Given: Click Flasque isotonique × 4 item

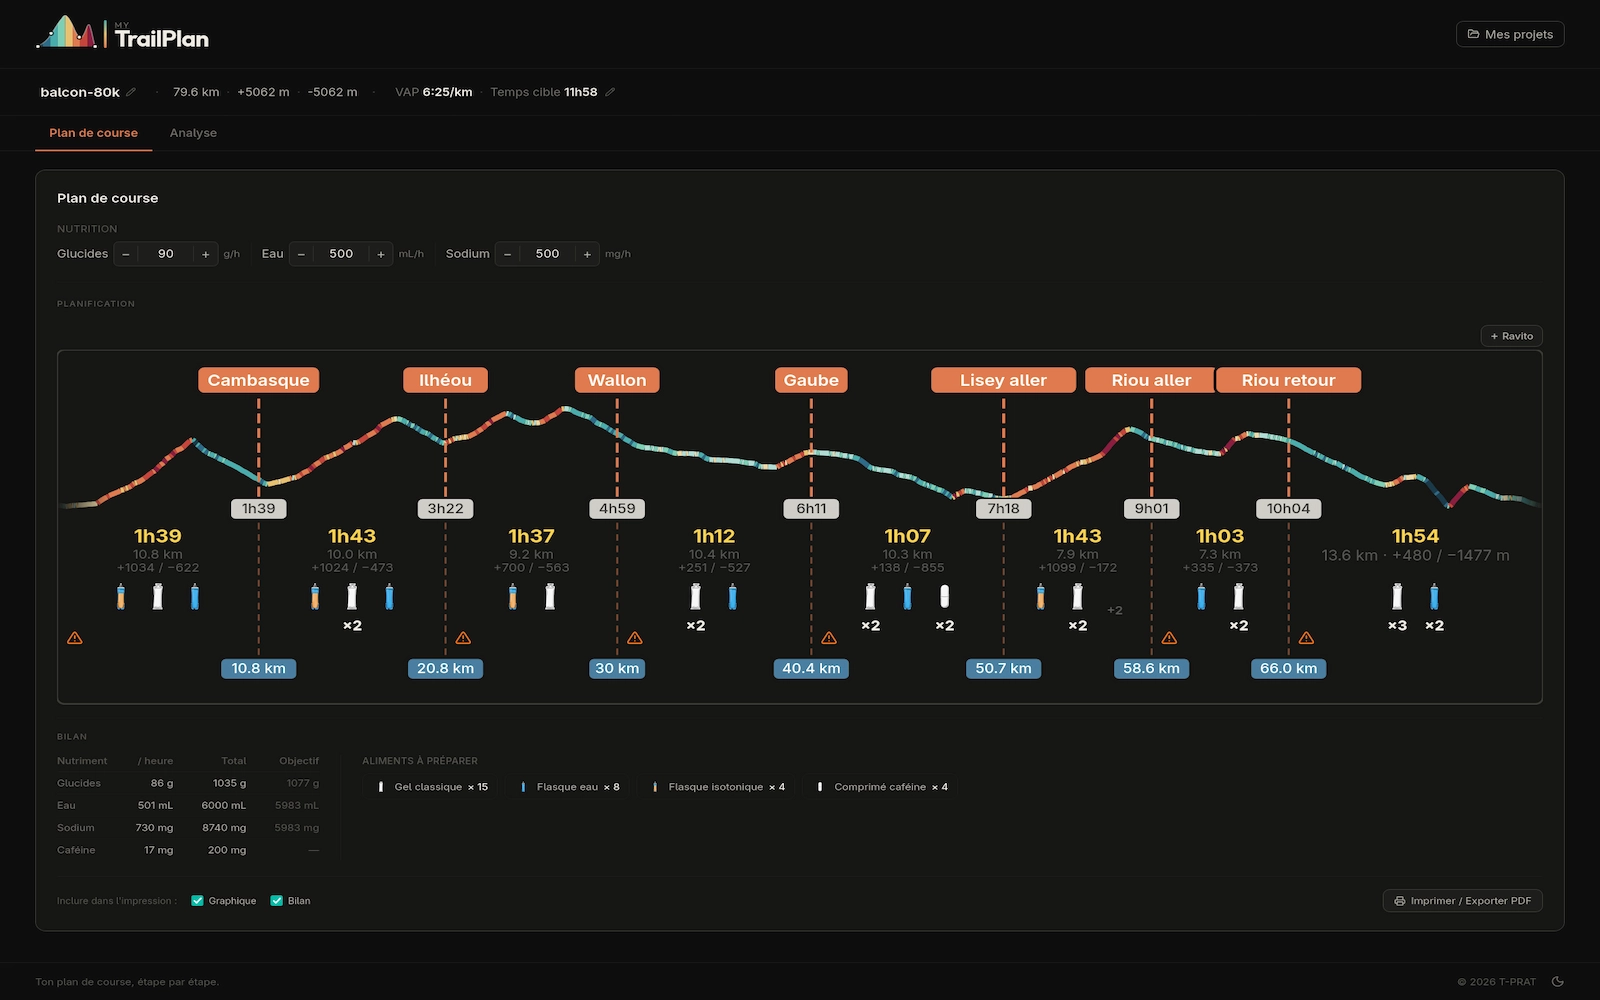Looking at the screenshot, I should 718,787.
